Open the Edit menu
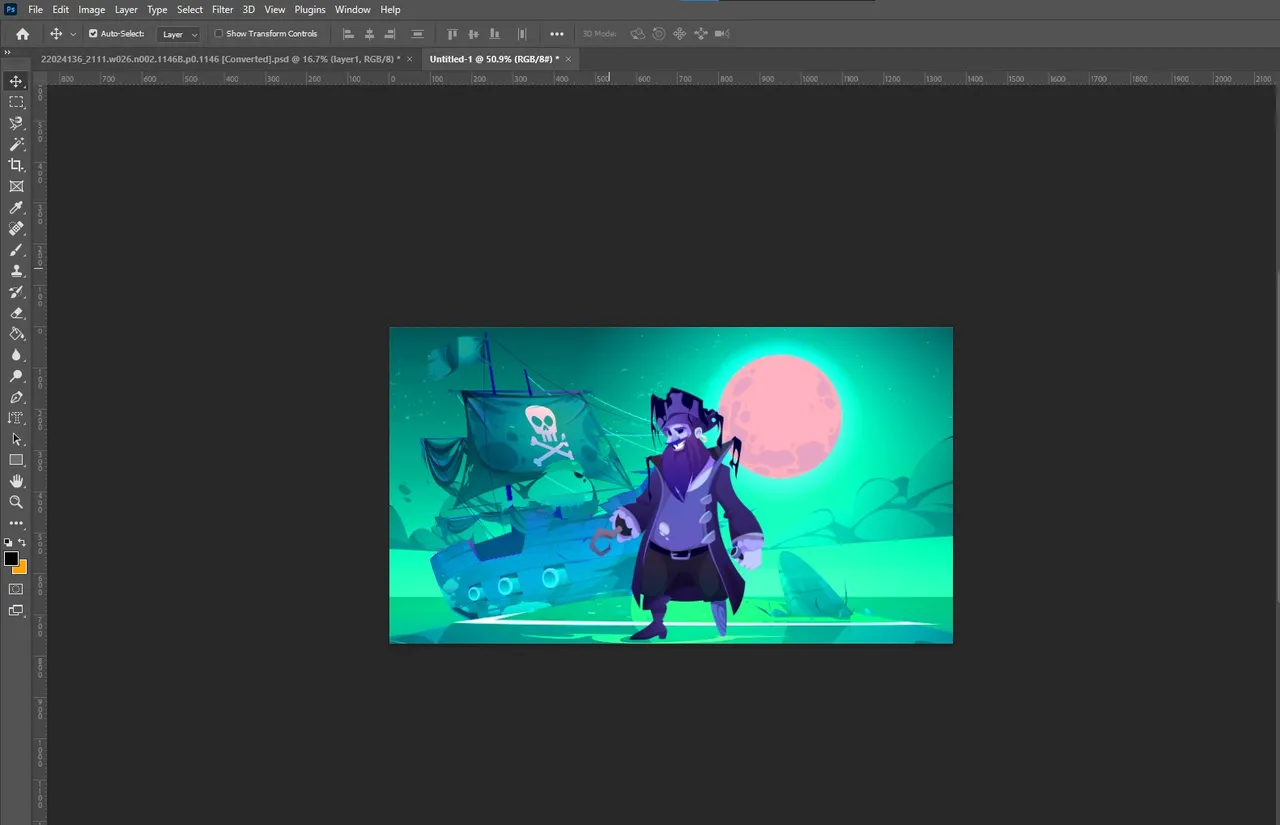Image resolution: width=1280 pixels, height=825 pixels. point(61,9)
